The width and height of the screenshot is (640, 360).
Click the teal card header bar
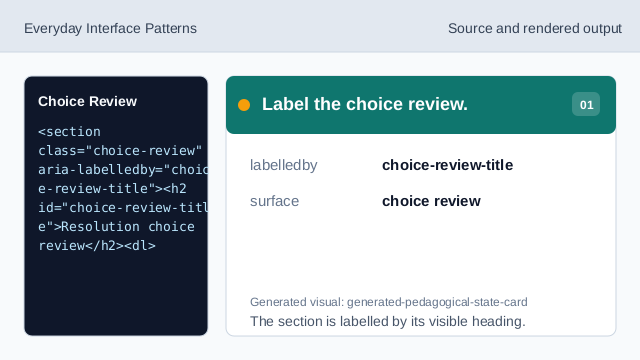pos(421,105)
